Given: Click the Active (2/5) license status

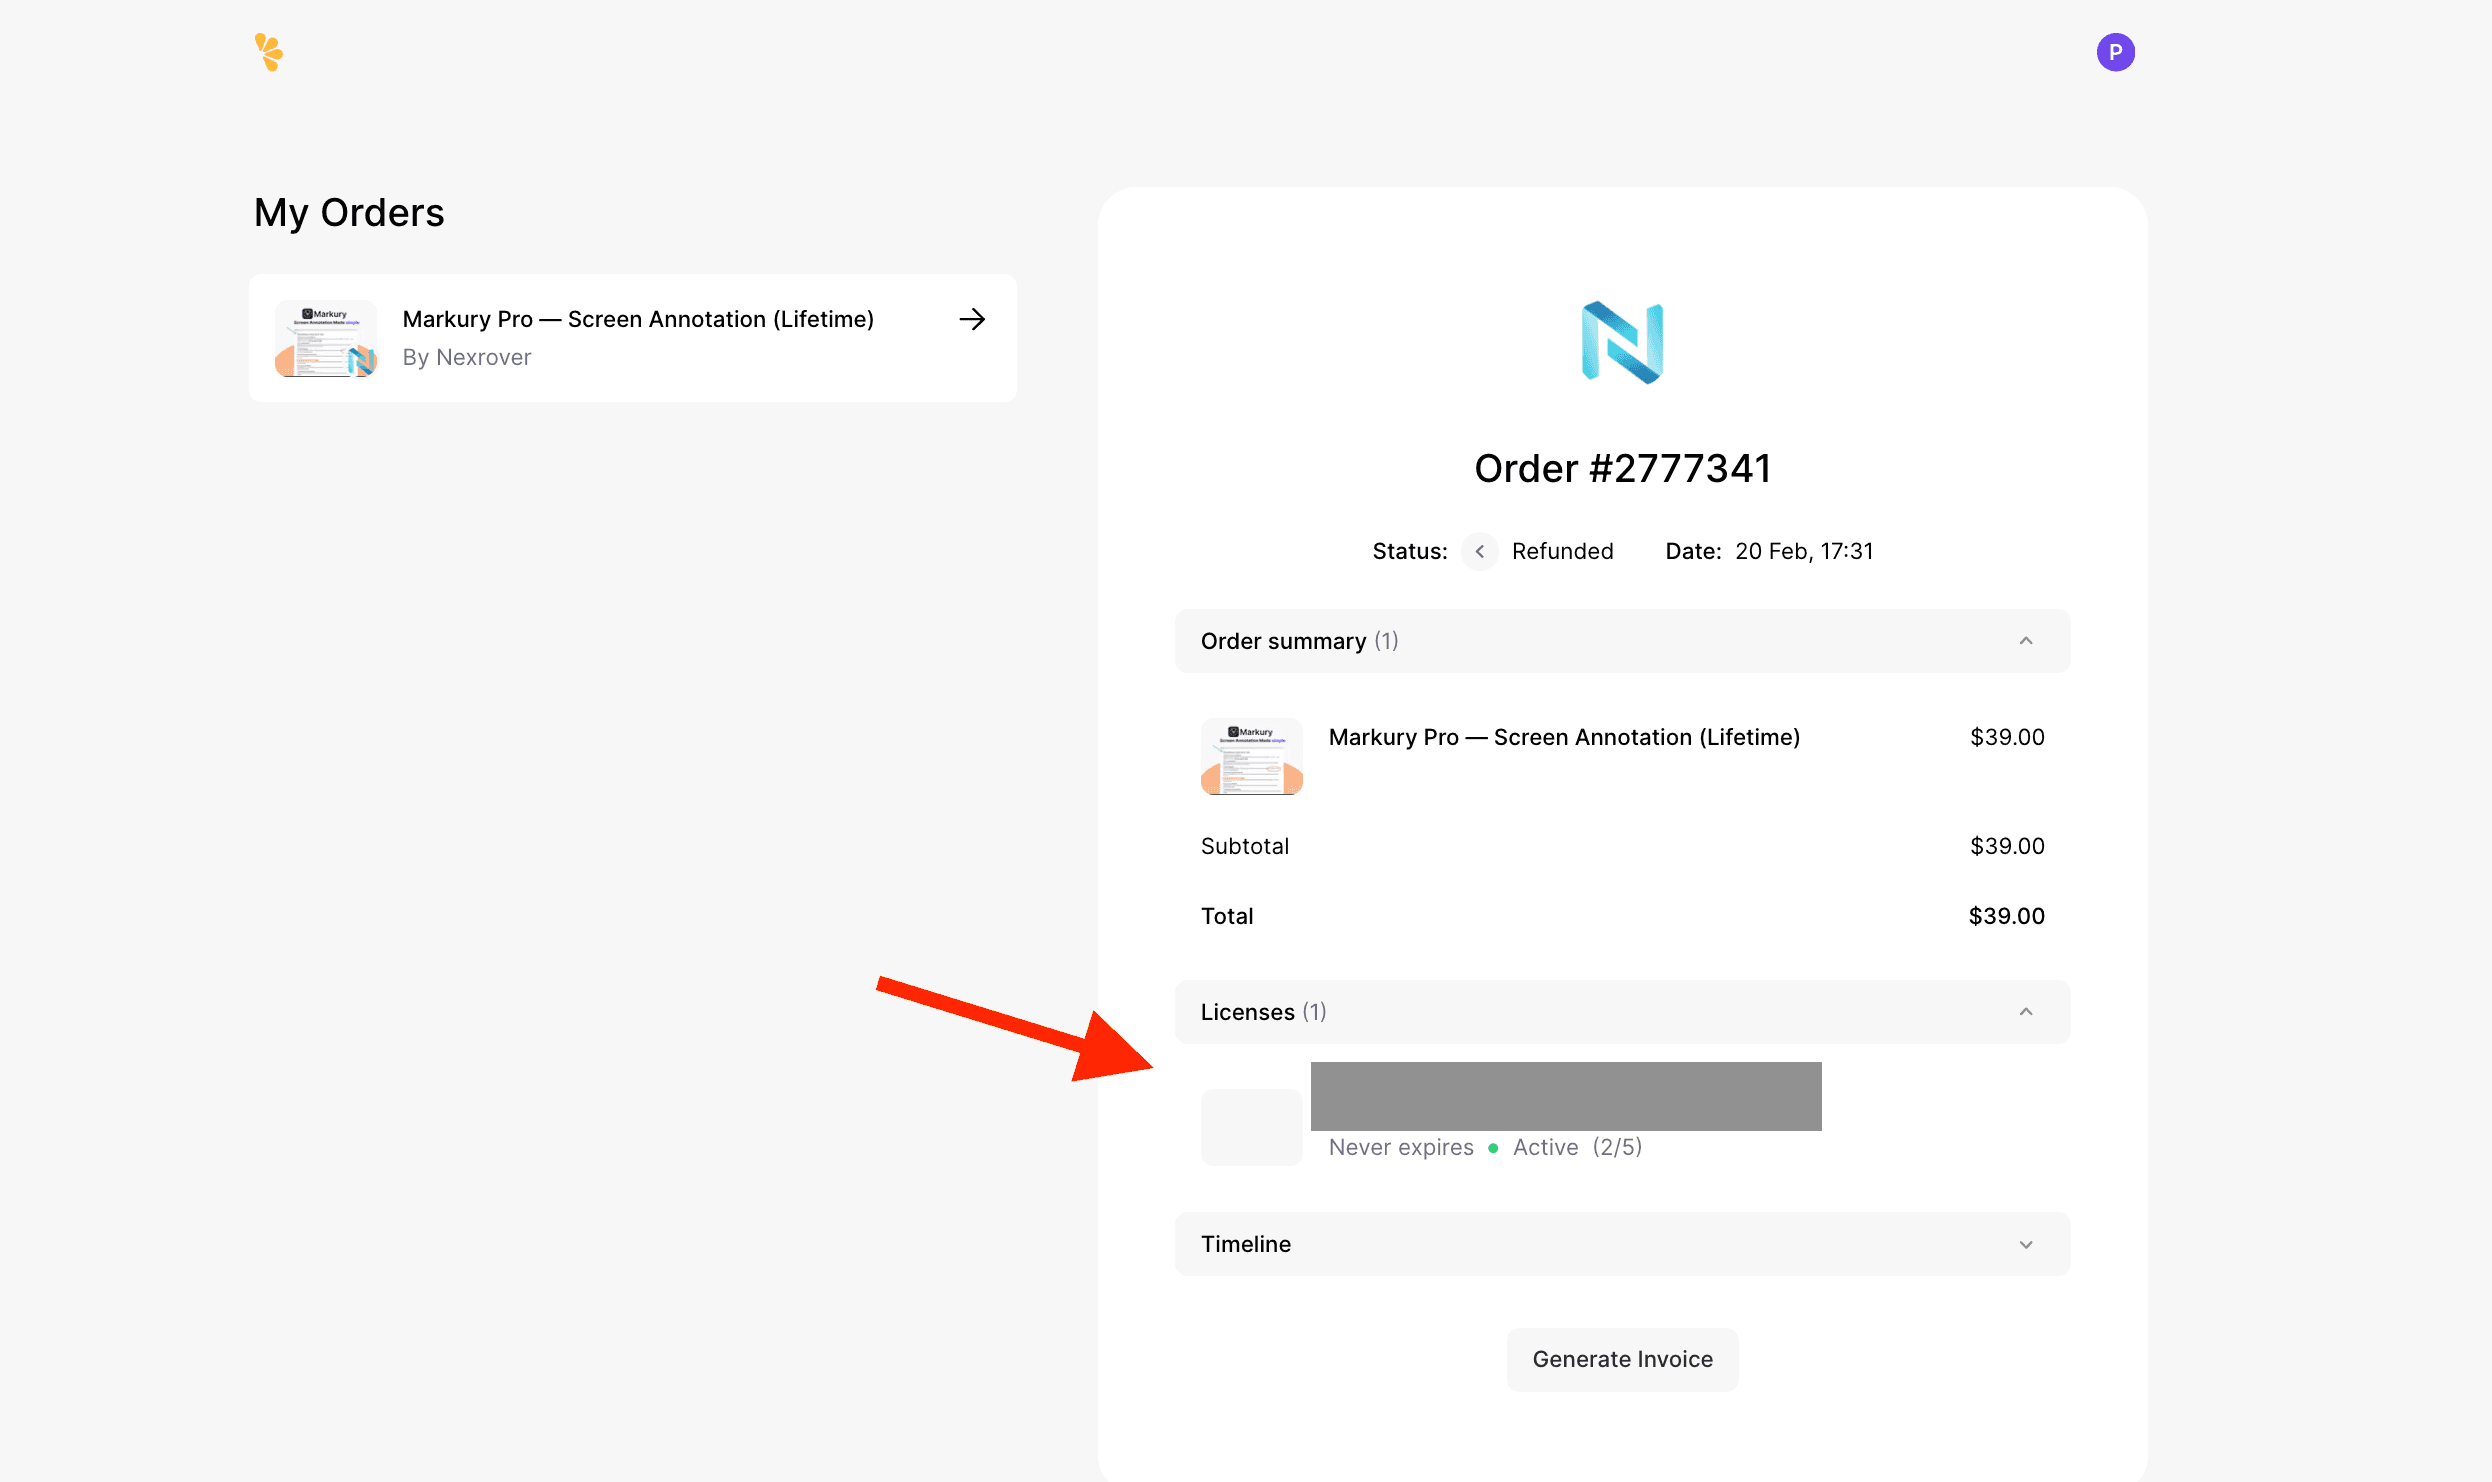Looking at the screenshot, I should tap(1577, 1147).
